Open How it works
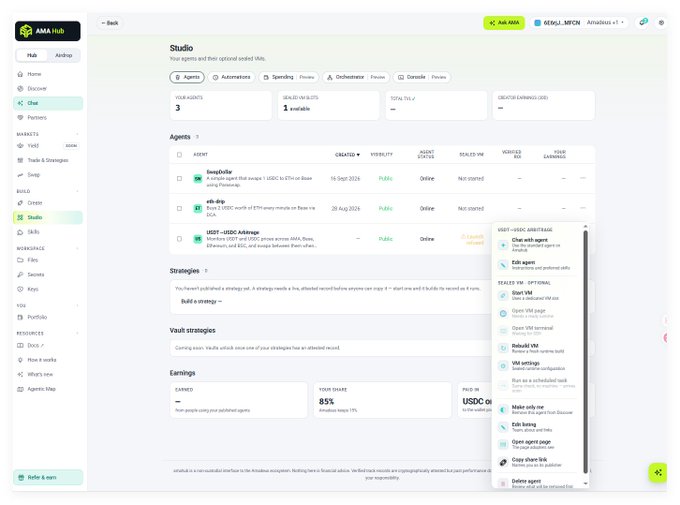Viewport: 680px width, 505px height. 48,360
